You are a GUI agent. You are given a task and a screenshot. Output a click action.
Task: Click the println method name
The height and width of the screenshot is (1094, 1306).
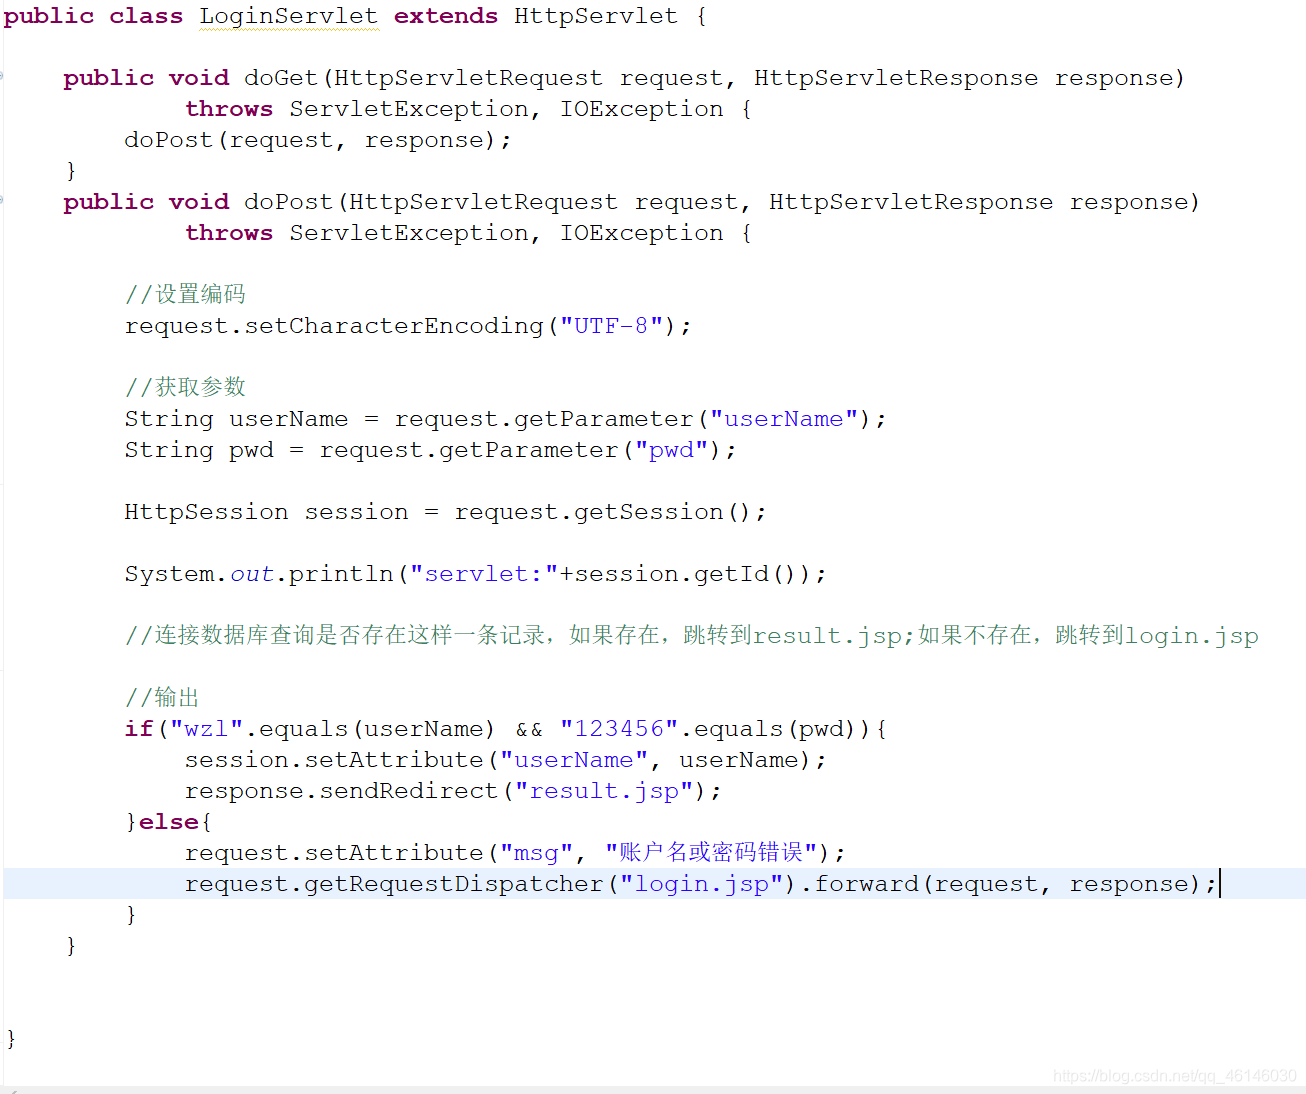pos(341,574)
